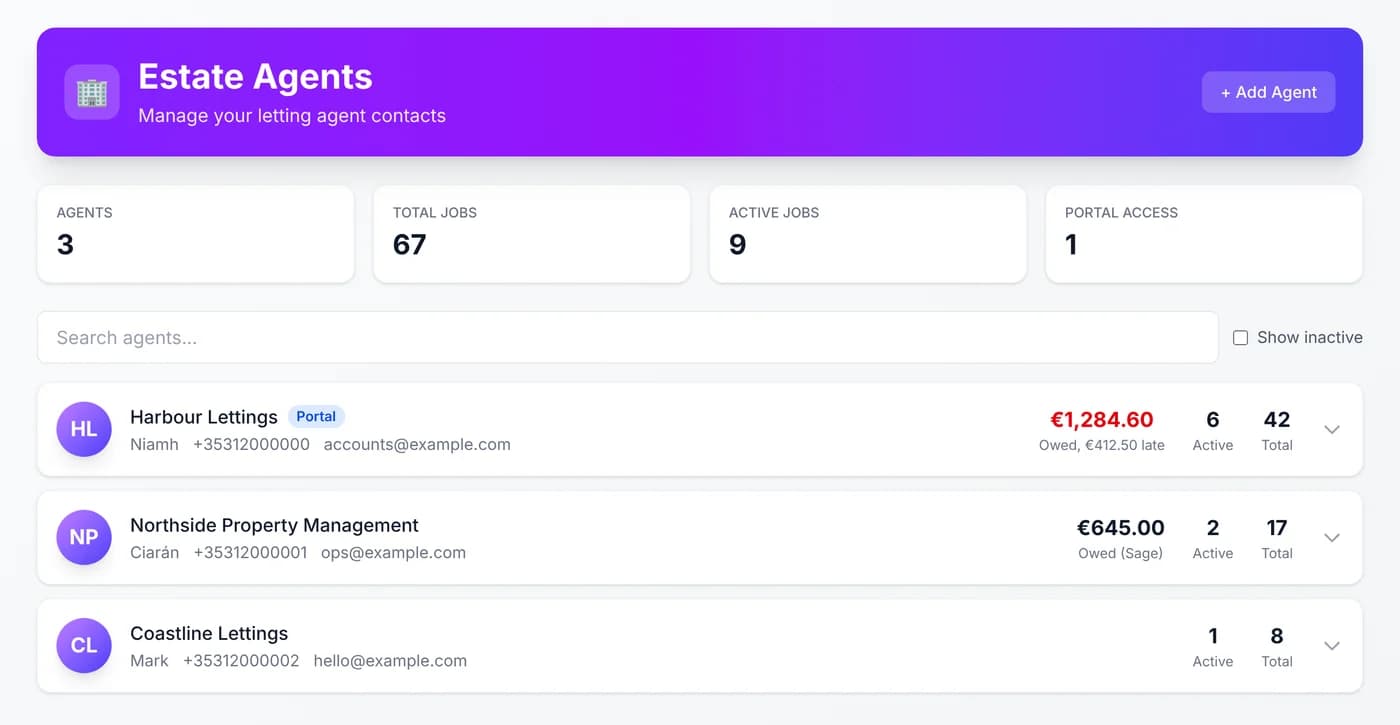Click the €645.00 owed amount
Viewport: 1400px width, 725px height.
(x=1120, y=528)
